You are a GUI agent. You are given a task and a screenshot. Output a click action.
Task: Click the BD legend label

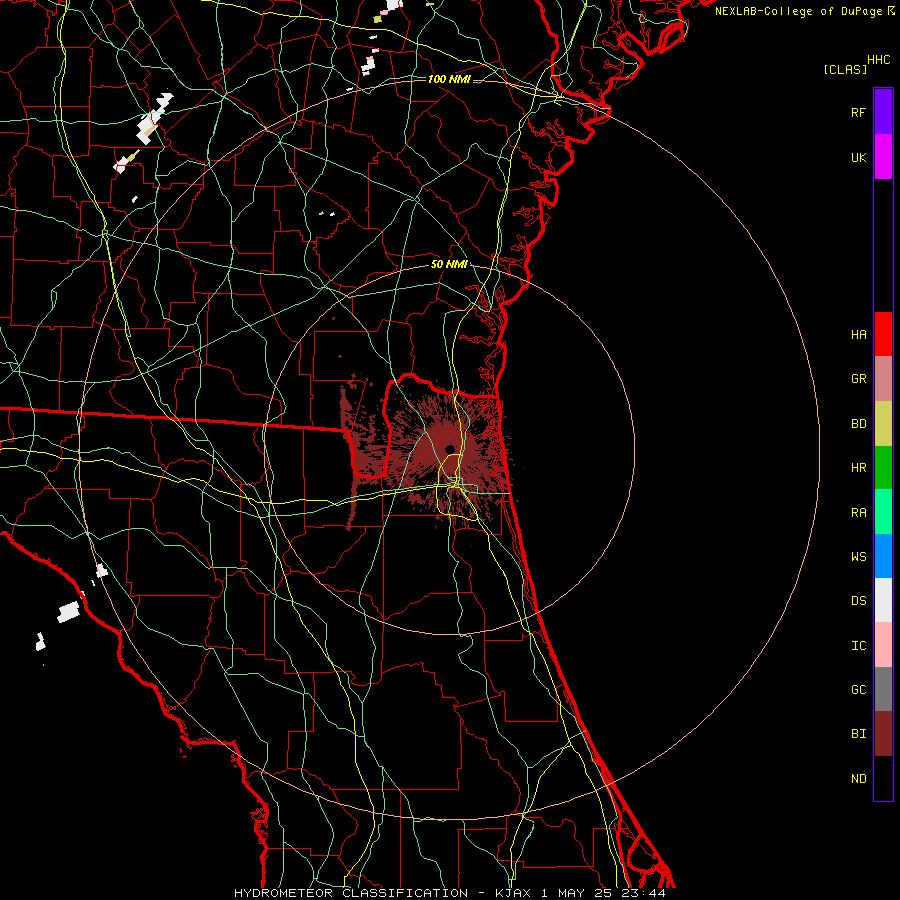point(858,424)
